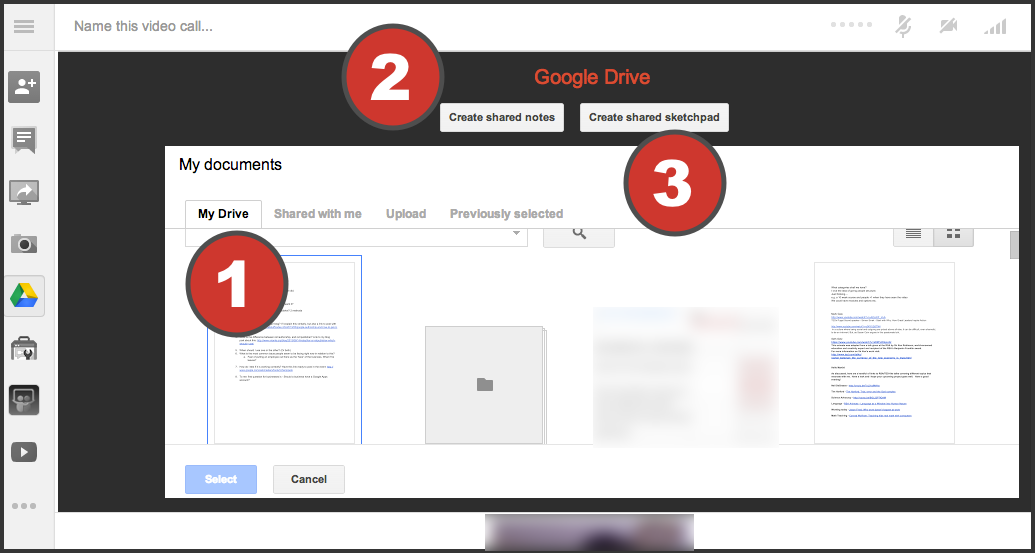Click the five-dot bandwidth indicator
The image size is (1035, 553).
[851, 25]
